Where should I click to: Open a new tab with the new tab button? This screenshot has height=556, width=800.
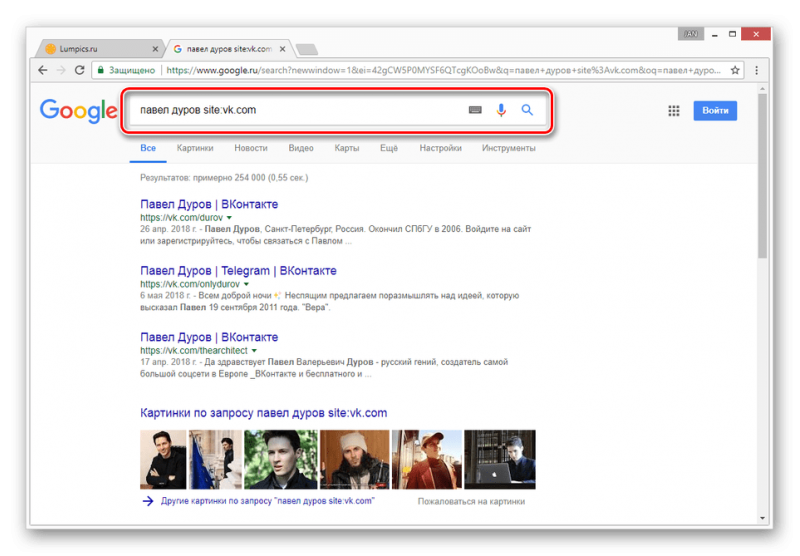point(307,49)
